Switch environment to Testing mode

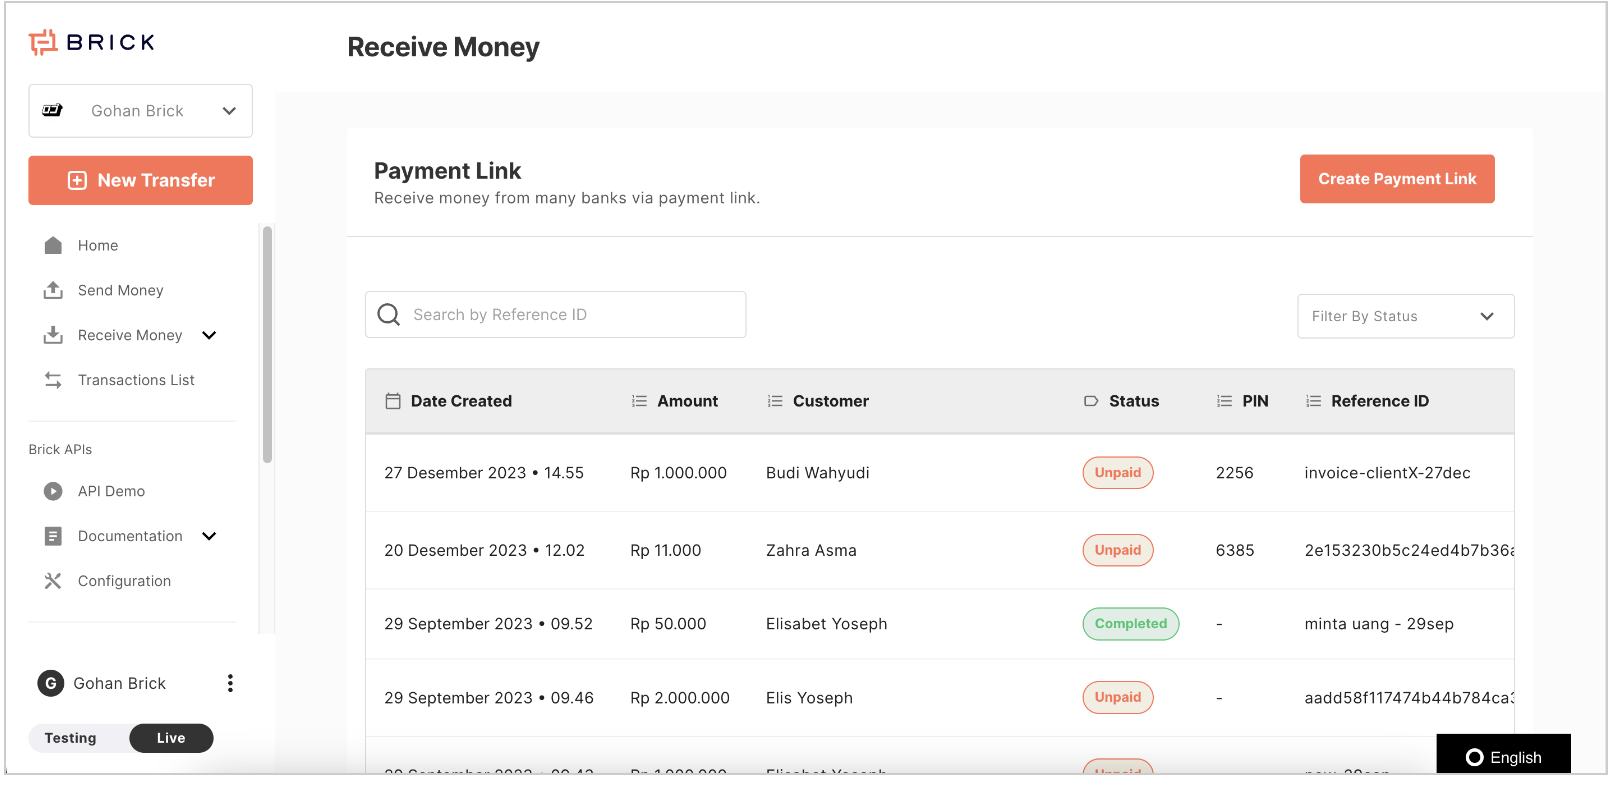point(71,738)
